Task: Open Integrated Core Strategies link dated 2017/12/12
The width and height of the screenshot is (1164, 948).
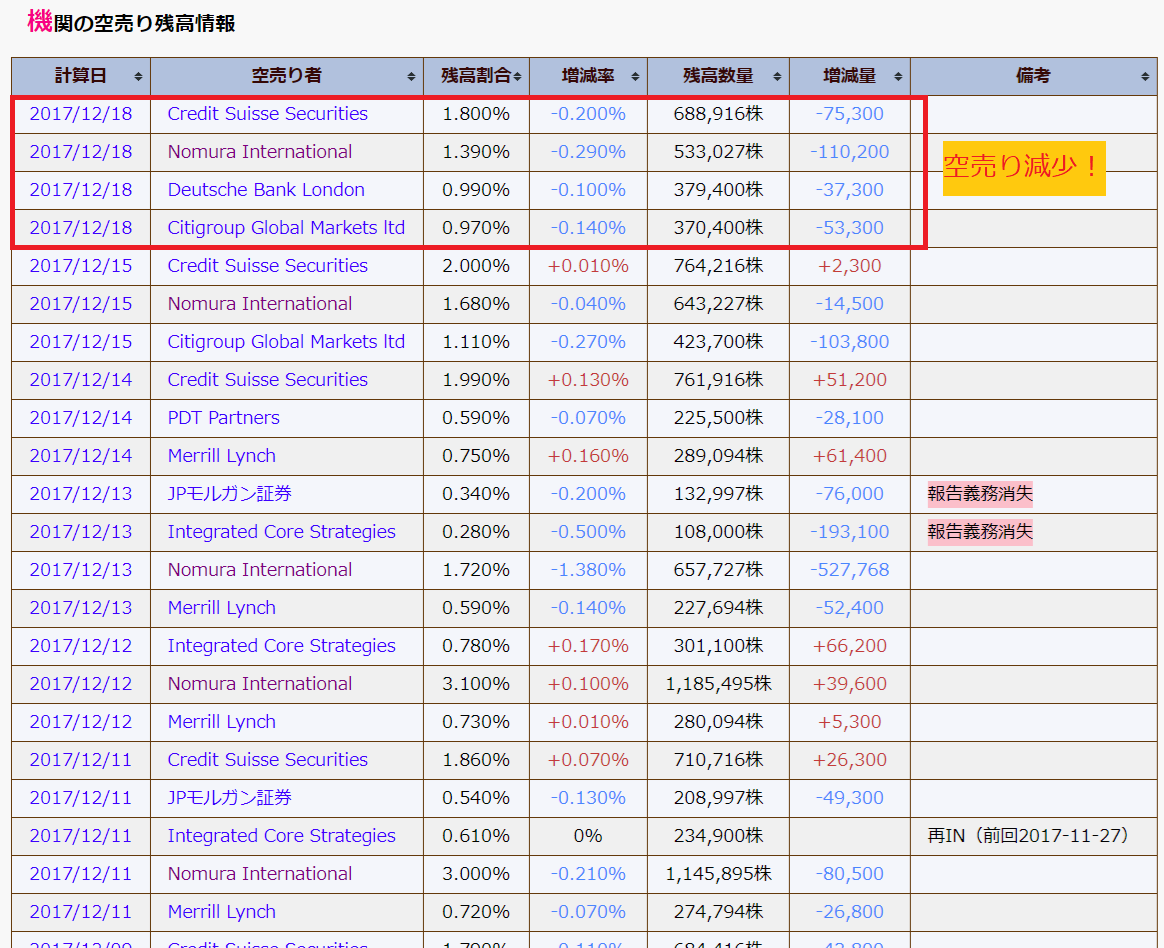Action: (x=281, y=646)
